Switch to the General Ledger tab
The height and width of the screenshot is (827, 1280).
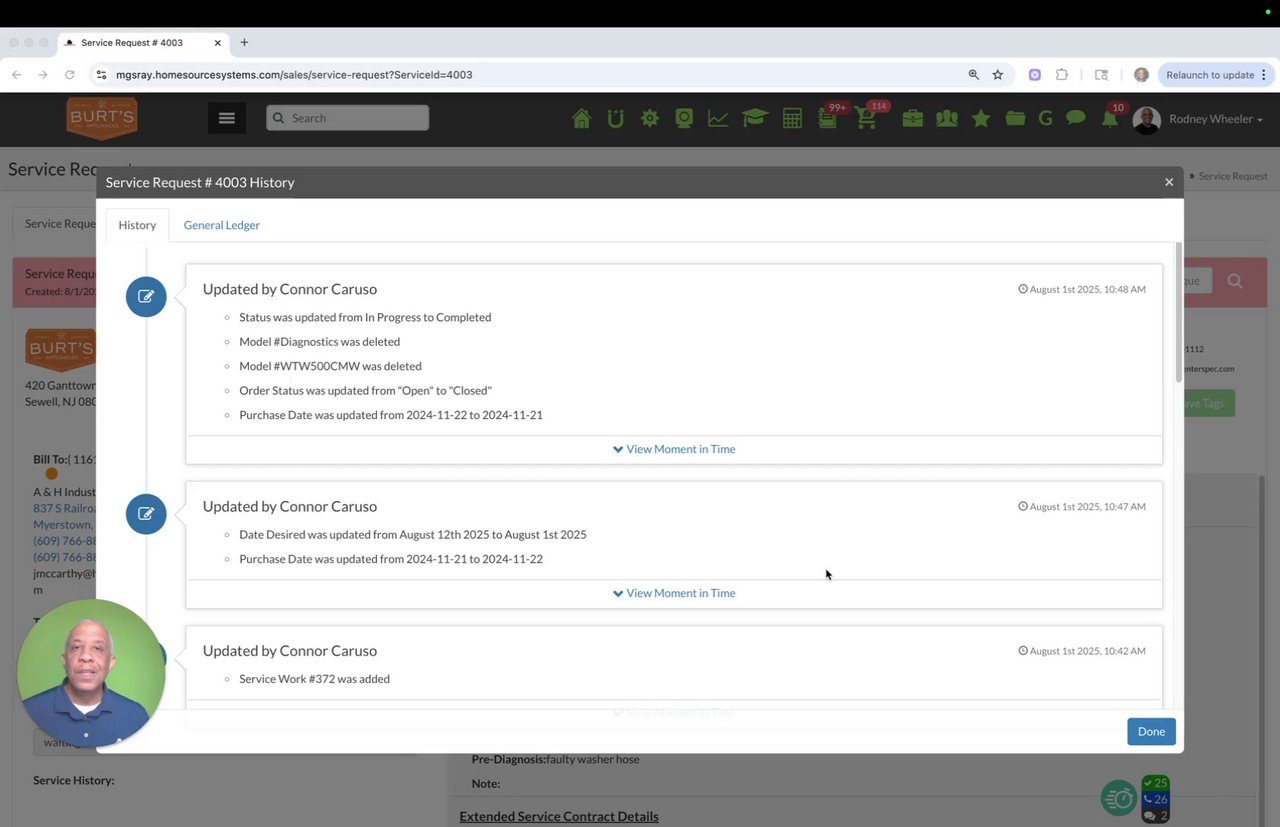pos(221,225)
